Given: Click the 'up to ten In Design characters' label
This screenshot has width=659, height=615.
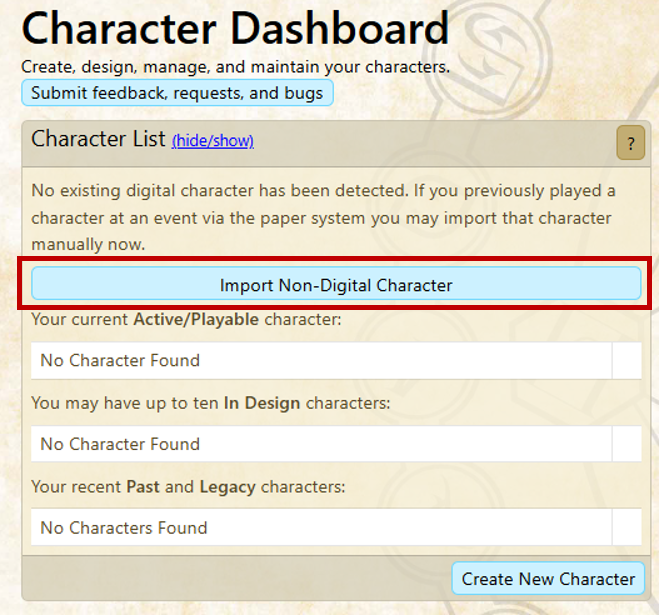Looking at the screenshot, I should pyautogui.click(x=210, y=403).
